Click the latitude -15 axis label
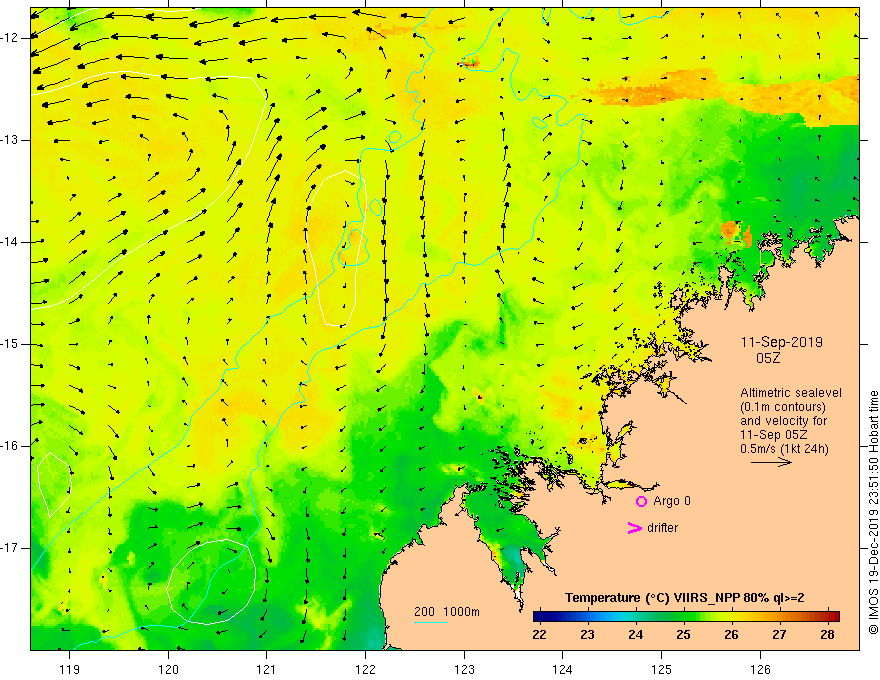This screenshot has width=880, height=680. point(11,344)
